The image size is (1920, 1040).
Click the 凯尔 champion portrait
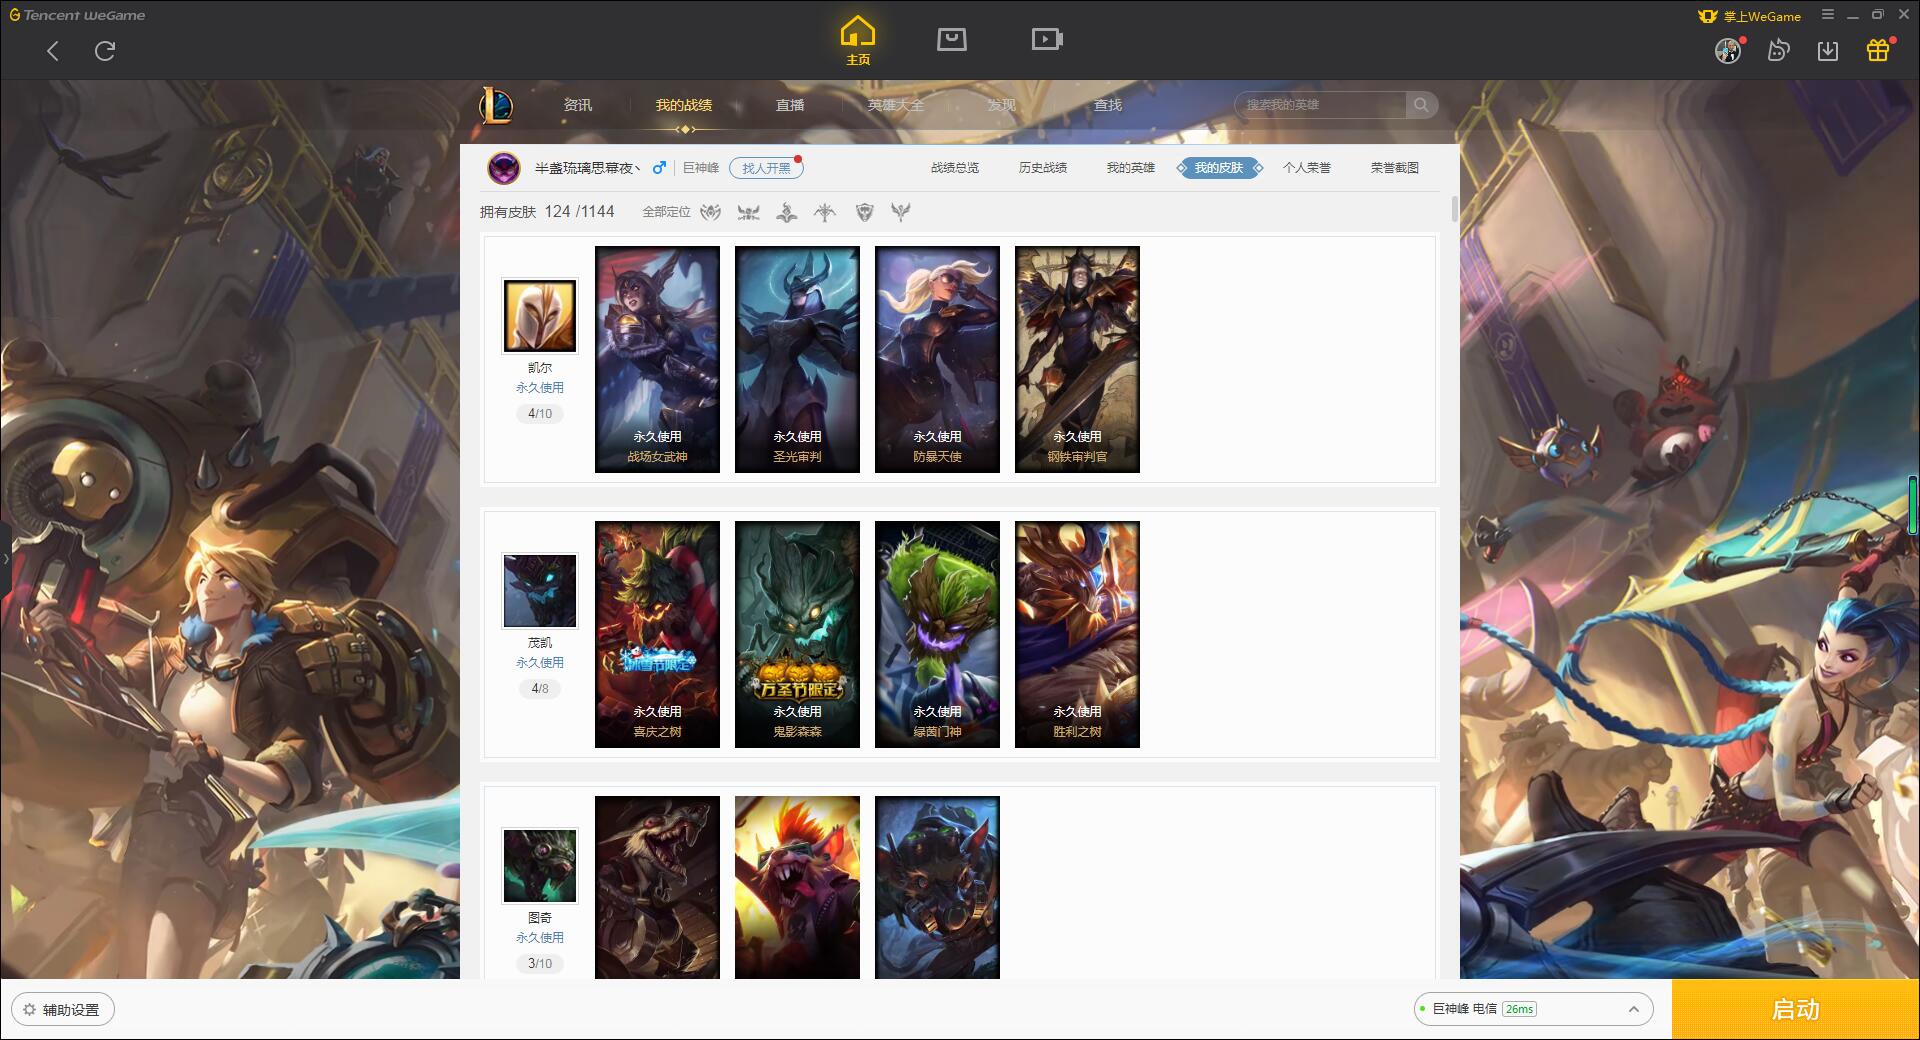[x=540, y=316]
